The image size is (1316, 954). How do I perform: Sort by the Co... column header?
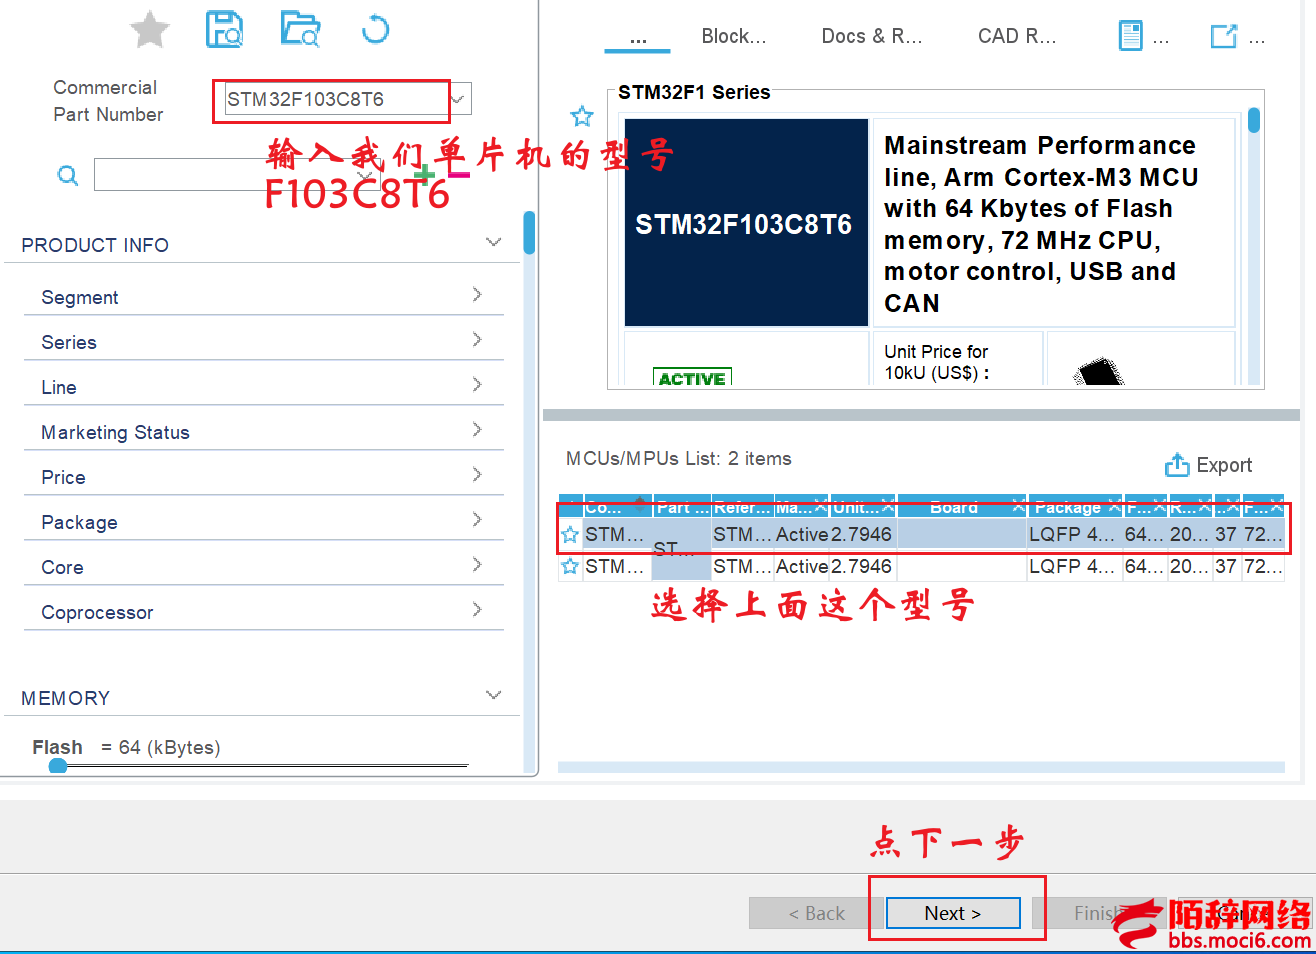point(618,507)
